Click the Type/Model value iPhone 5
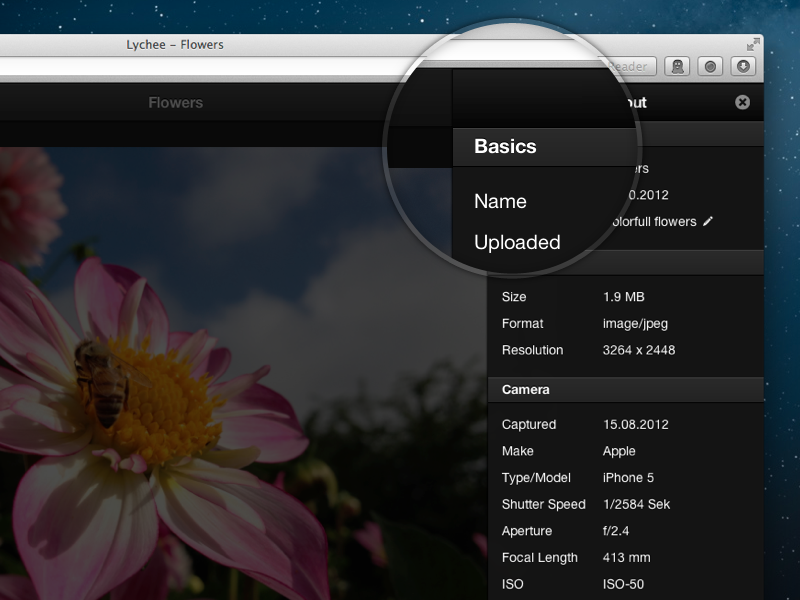 (628, 478)
